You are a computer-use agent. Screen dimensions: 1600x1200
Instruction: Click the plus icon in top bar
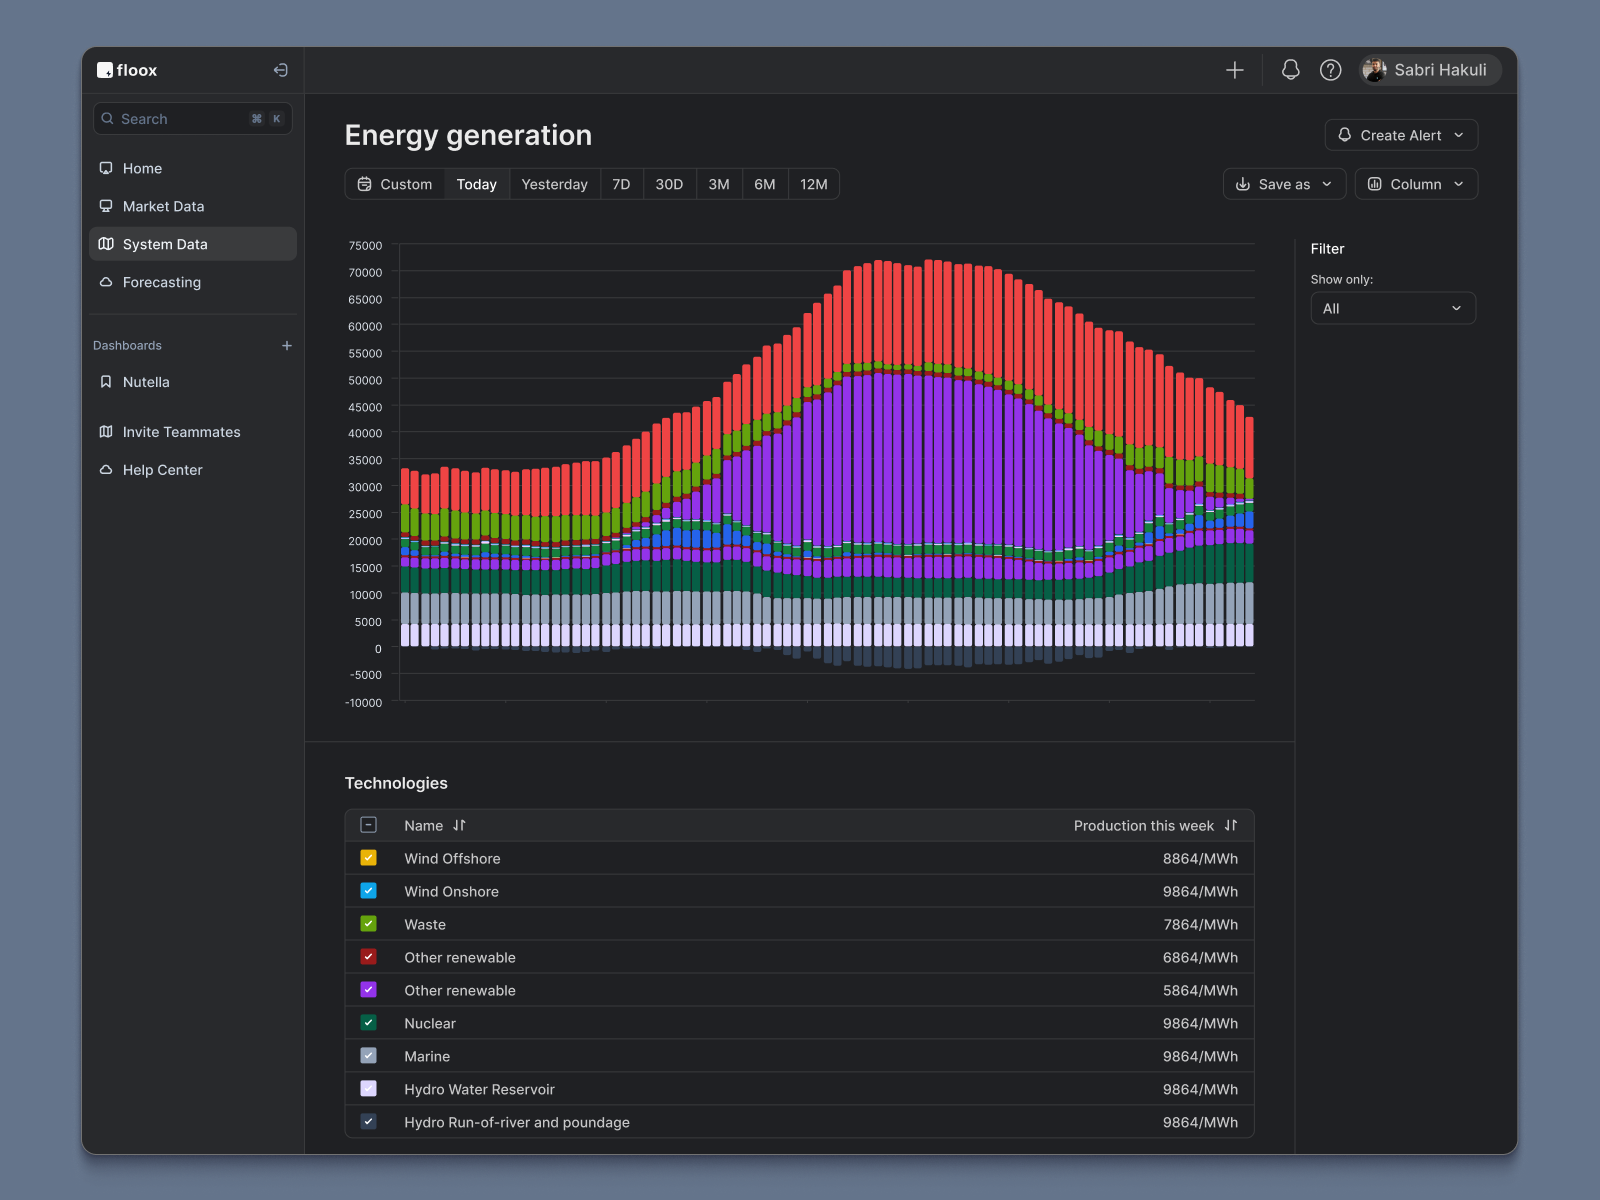click(x=1235, y=70)
